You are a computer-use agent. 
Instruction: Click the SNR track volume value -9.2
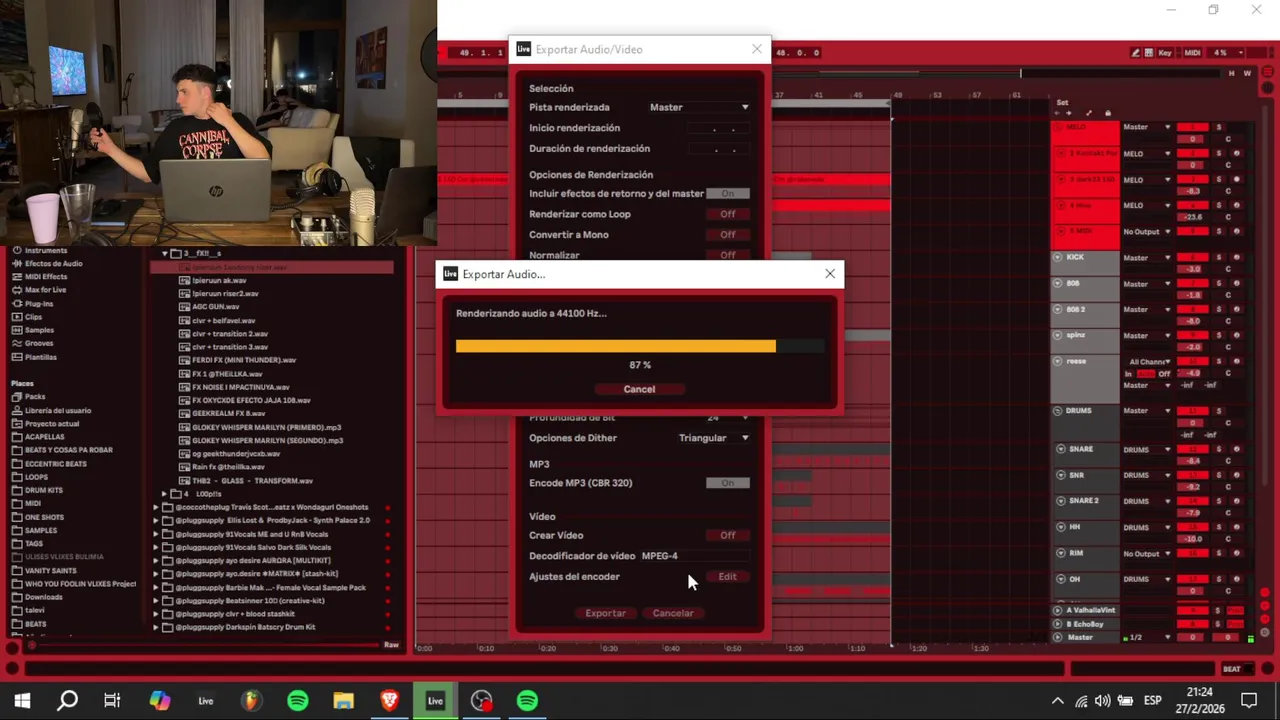1192,487
